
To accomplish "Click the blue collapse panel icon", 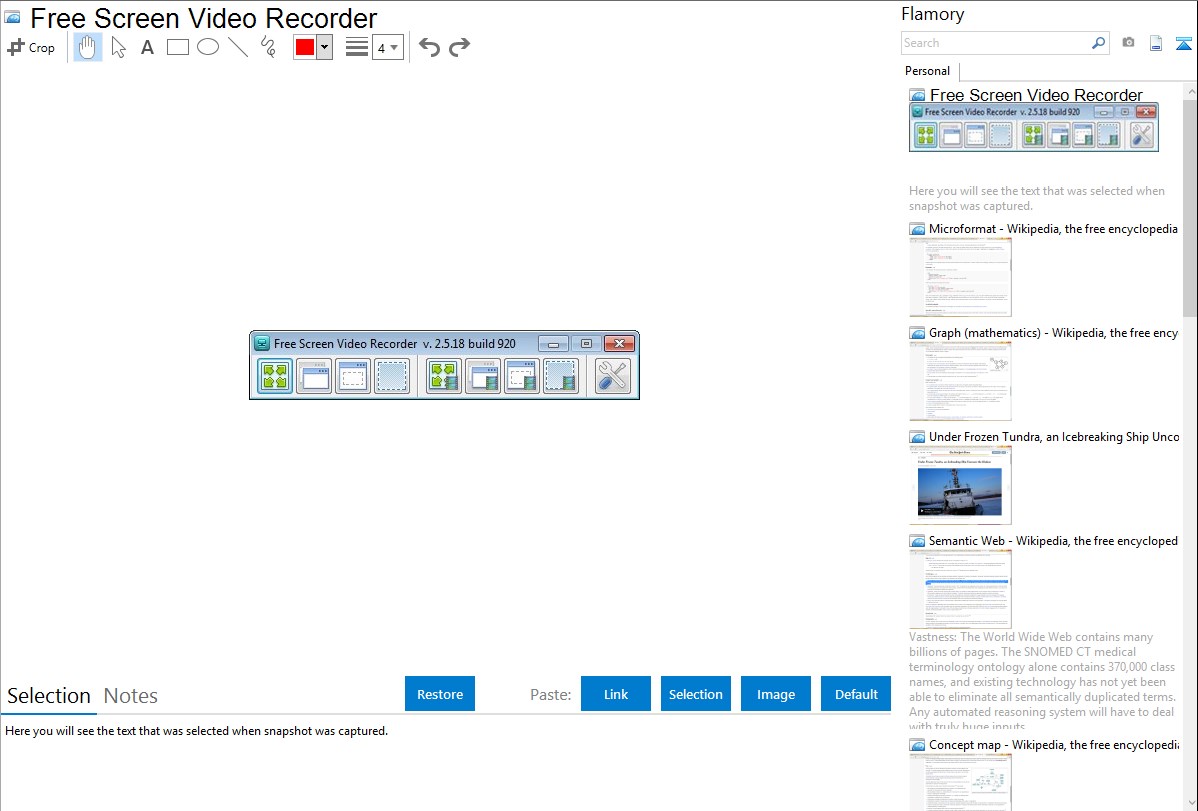I will click(x=1183, y=43).
